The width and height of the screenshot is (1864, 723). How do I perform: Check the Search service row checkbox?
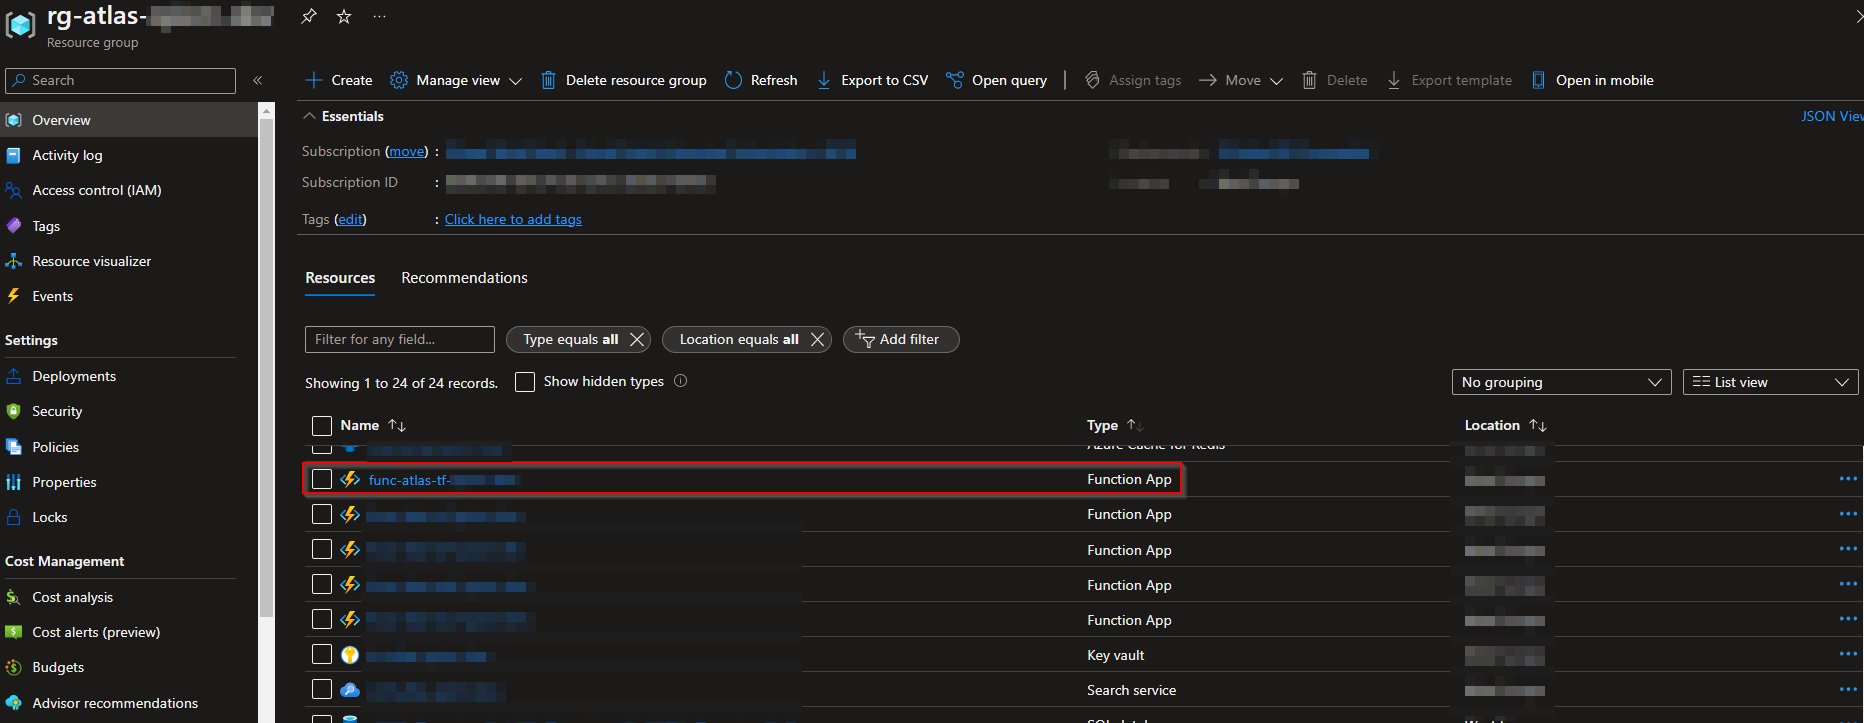pos(322,689)
